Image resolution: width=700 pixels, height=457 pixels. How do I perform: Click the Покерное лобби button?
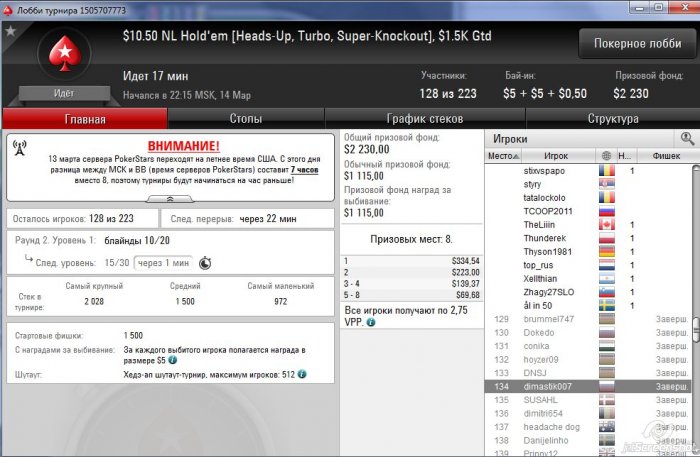638,43
